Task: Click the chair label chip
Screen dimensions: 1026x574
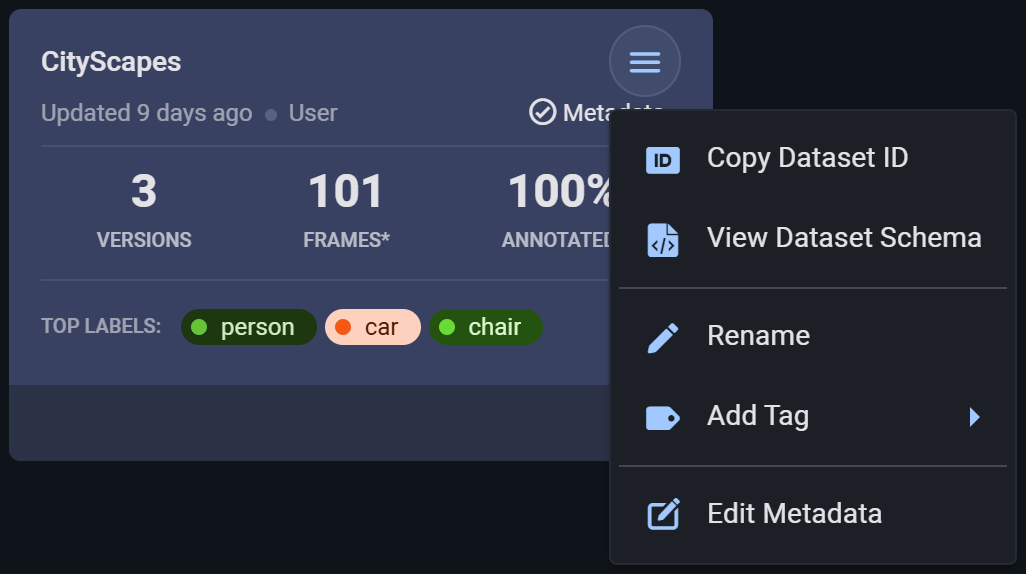Action: pos(485,327)
